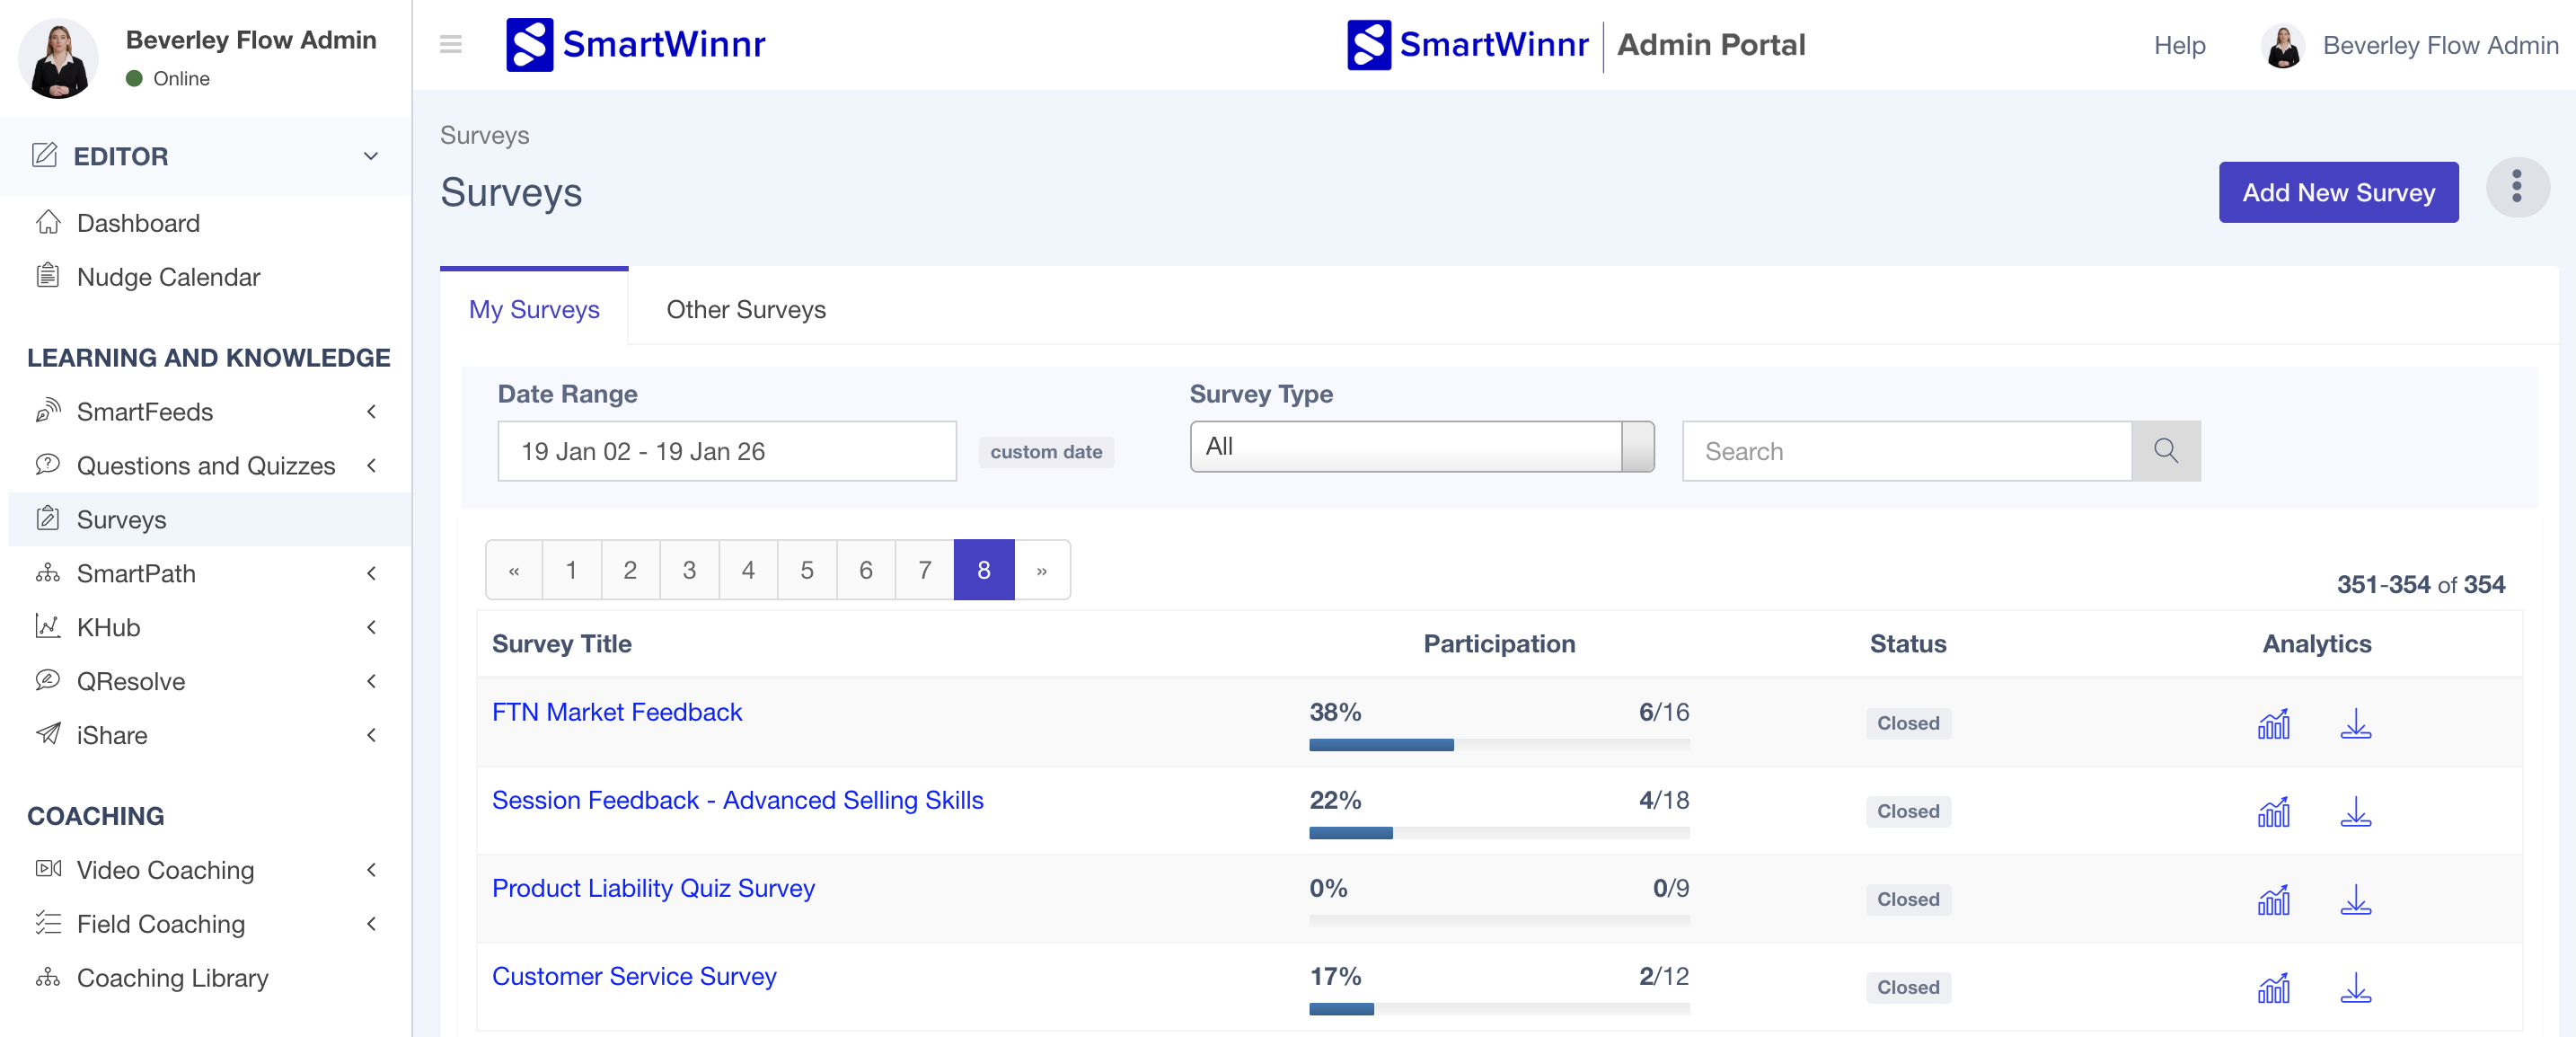Image resolution: width=2576 pixels, height=1037 pixels.
Task: Select the My Surveys tab
Action: point(534,309)
